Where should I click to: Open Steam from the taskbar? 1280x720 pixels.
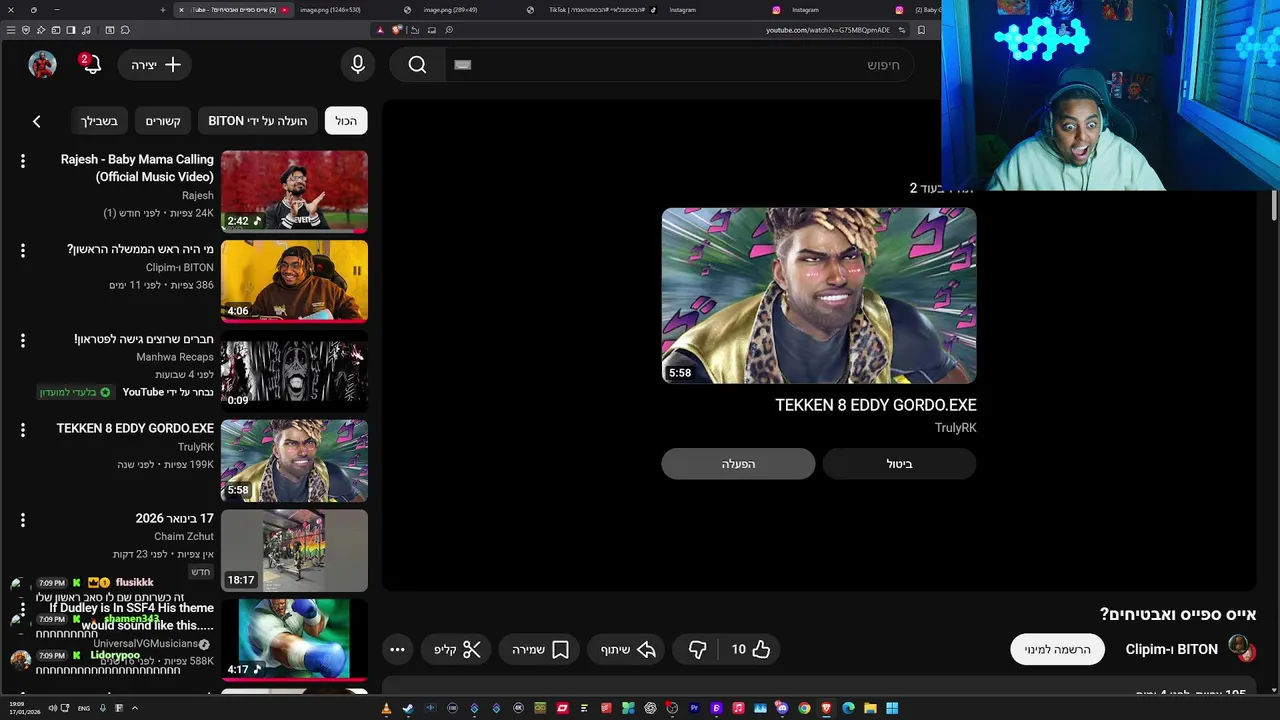(408, 708)
